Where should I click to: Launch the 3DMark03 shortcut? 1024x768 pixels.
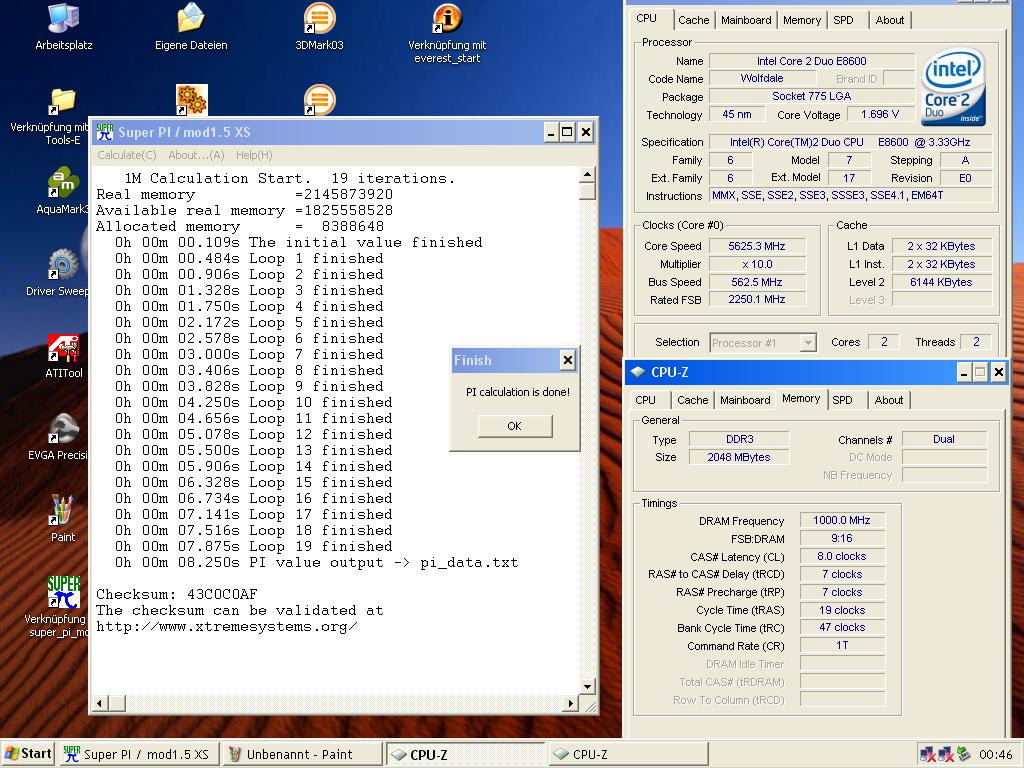pos(319,27)
